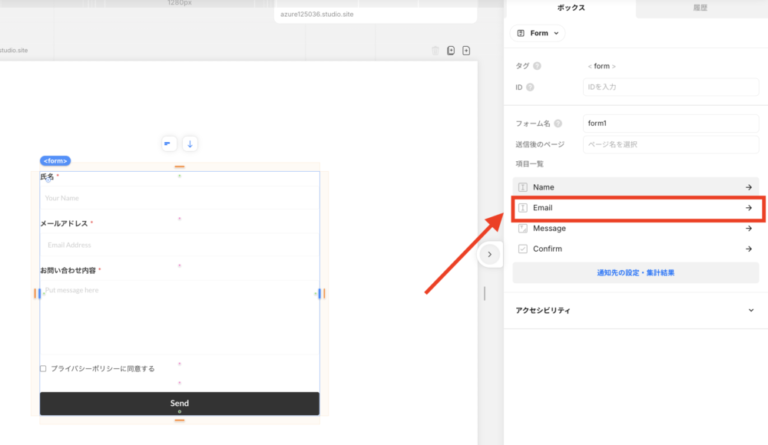Click the rightmost add-page icon above canvas
Image resolution: width=768 pixels, height=445 pixels.
[466, 50]
